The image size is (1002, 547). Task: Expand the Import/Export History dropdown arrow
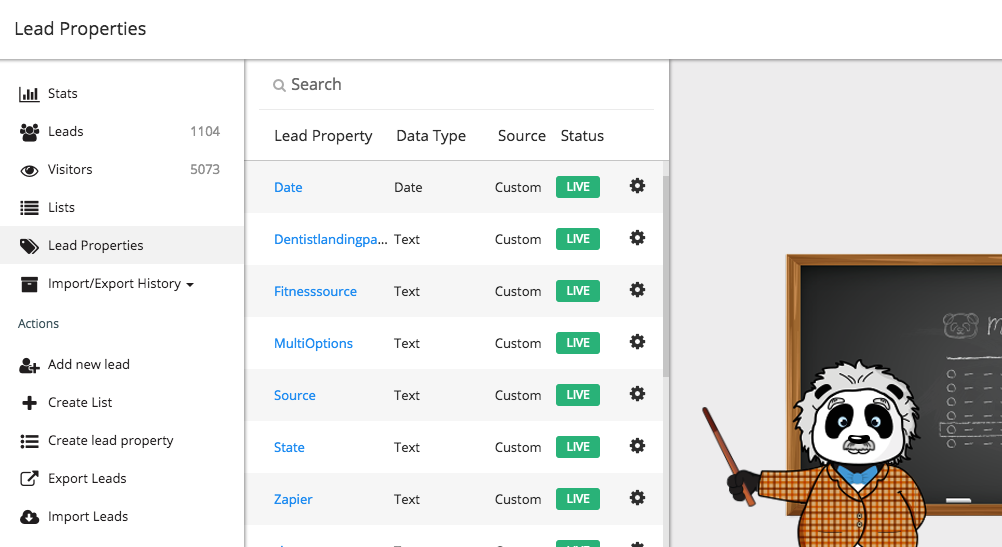point(190,285)
